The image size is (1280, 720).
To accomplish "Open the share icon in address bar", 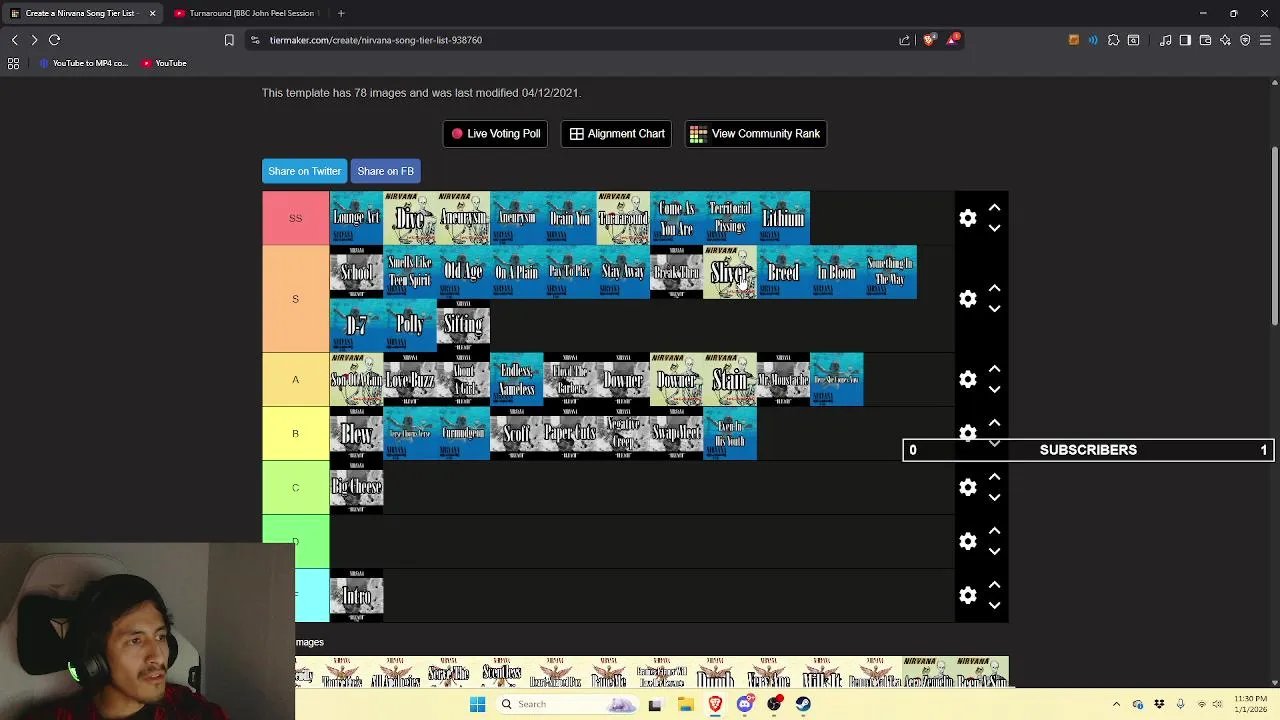I will click(905, 40).
